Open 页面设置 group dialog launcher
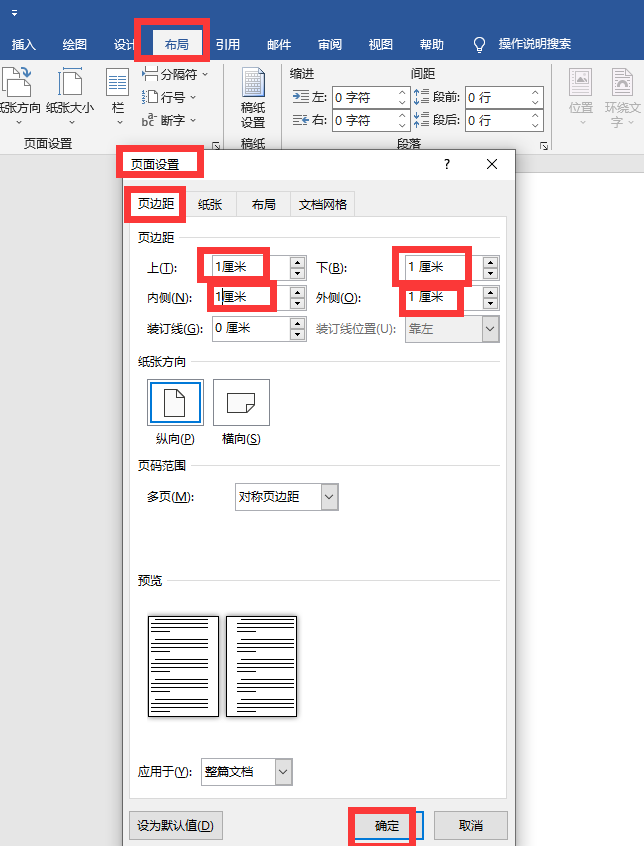This screenshot has height=846, width=644. tap(216, 145)
